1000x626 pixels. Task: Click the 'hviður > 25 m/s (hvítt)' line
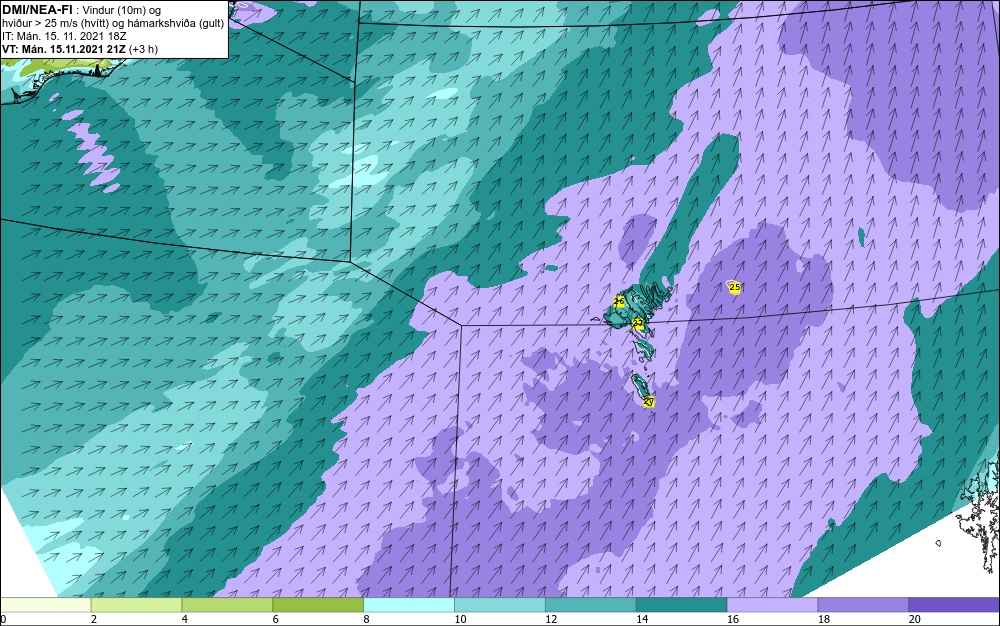[x=55, y=24]
